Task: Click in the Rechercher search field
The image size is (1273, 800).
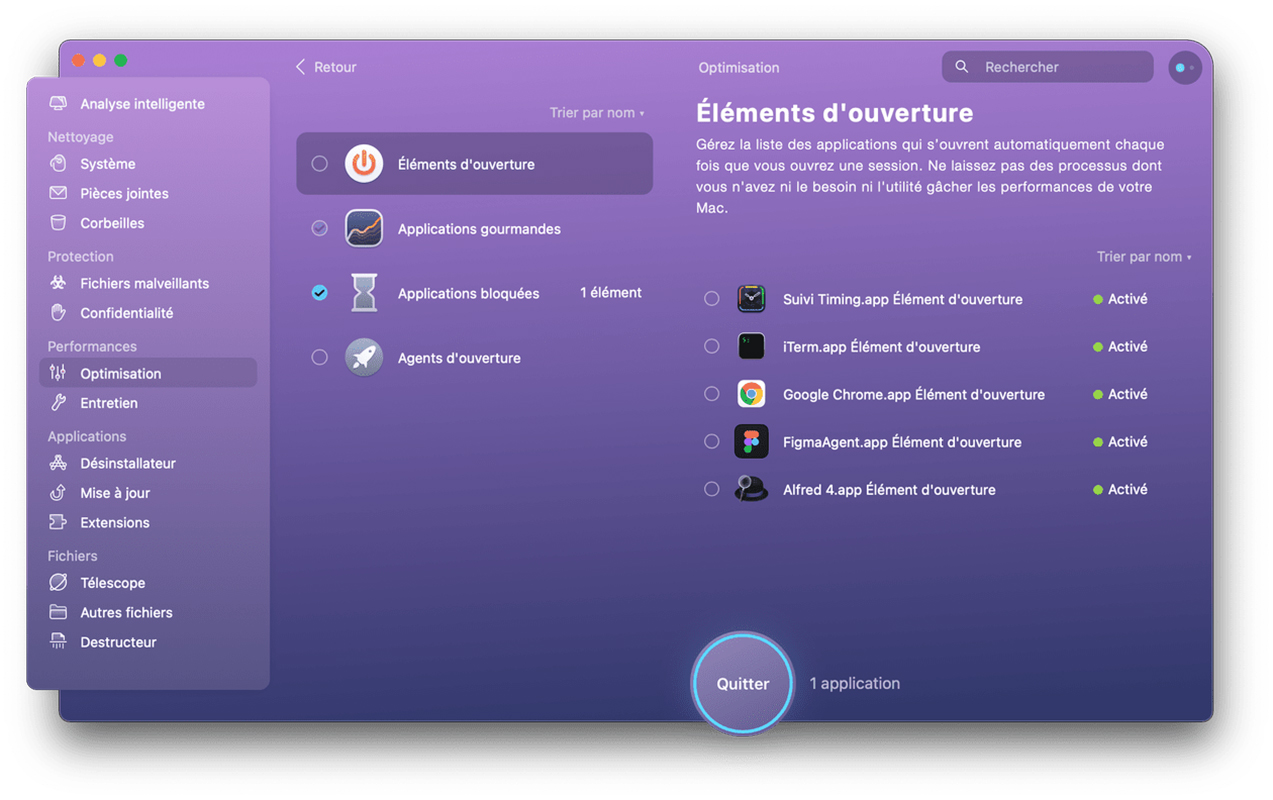Action: pyautogui.click(x=1047, y=67)
